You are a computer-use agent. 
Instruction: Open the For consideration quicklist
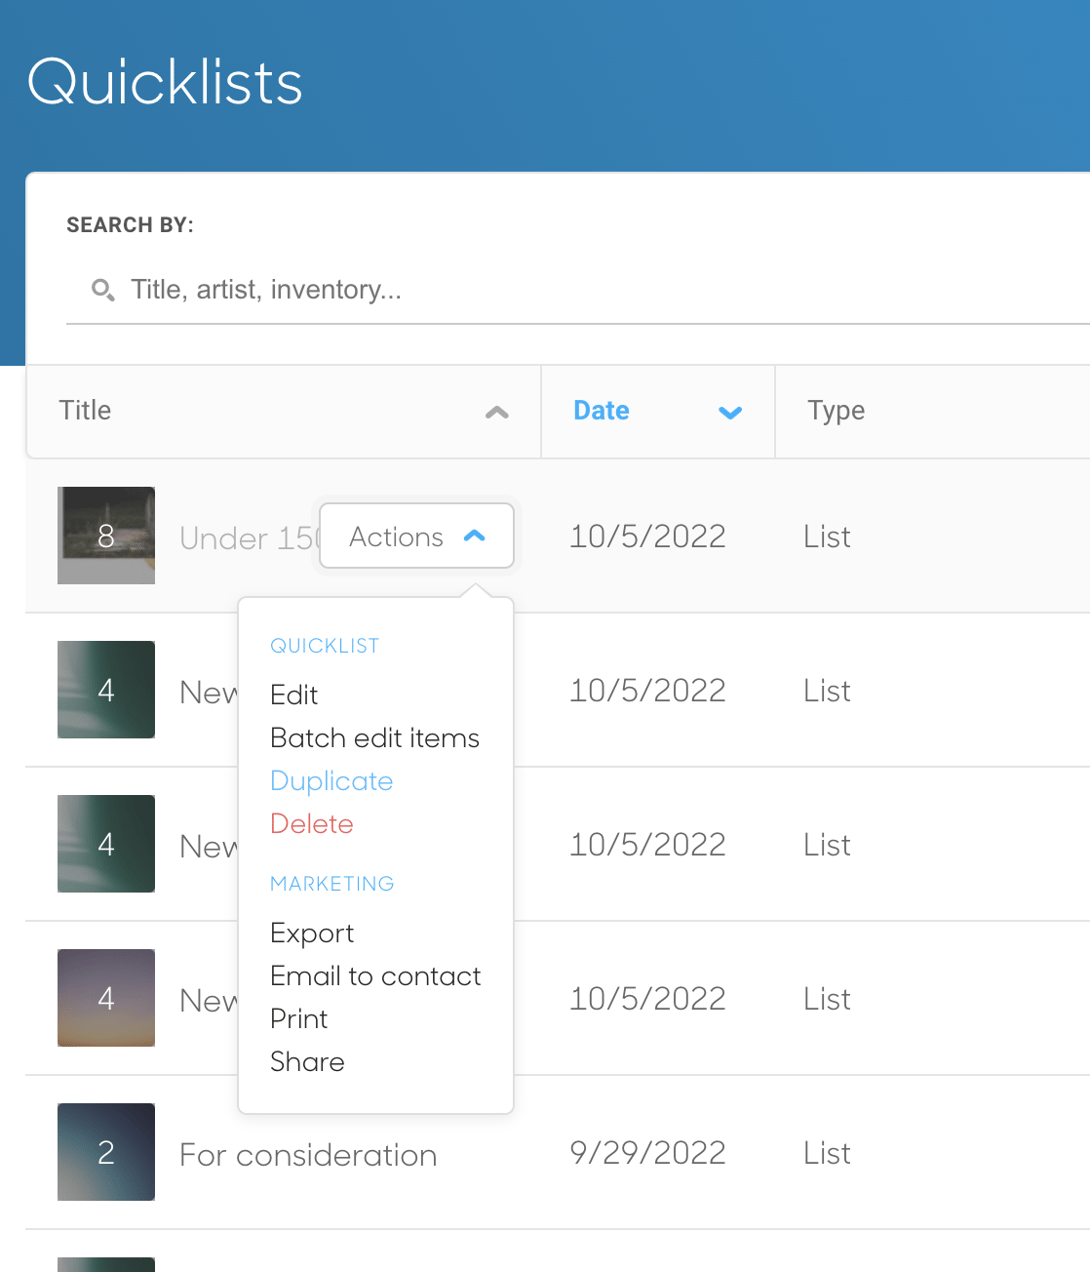click(x=307, y=1154)
